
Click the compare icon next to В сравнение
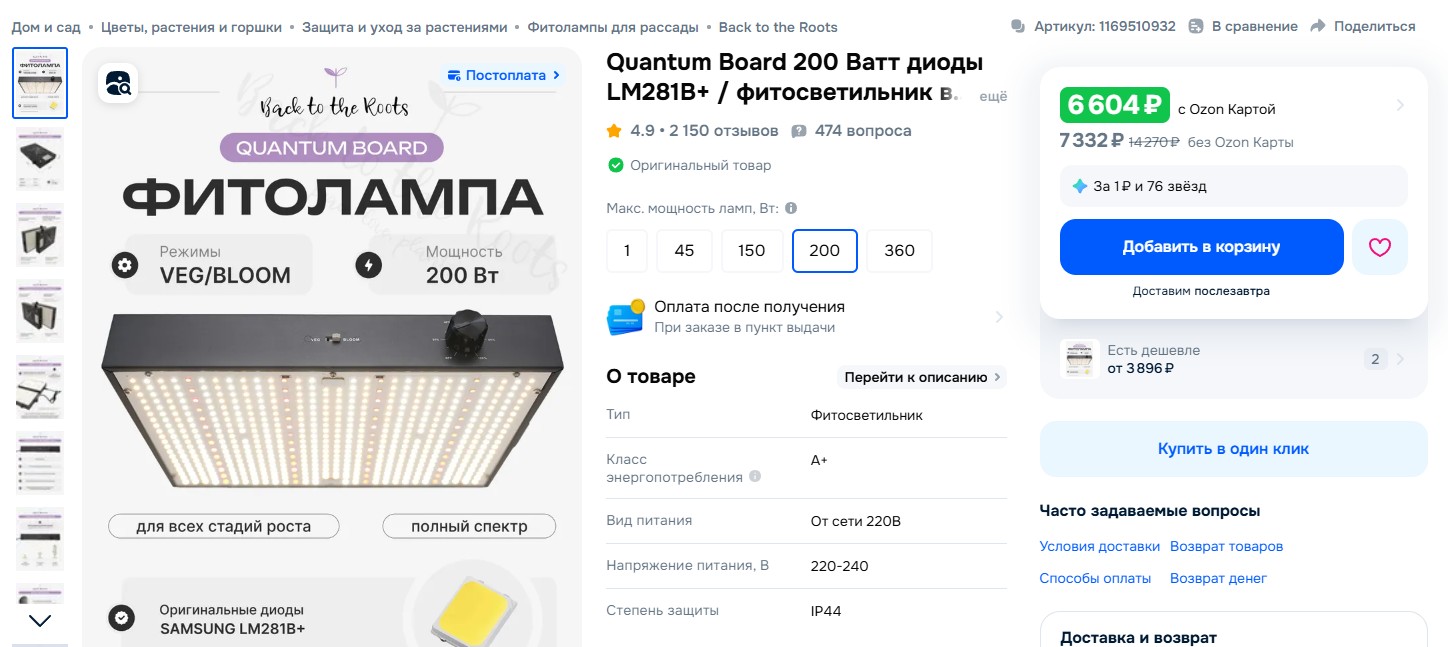tap(1196, 26)
